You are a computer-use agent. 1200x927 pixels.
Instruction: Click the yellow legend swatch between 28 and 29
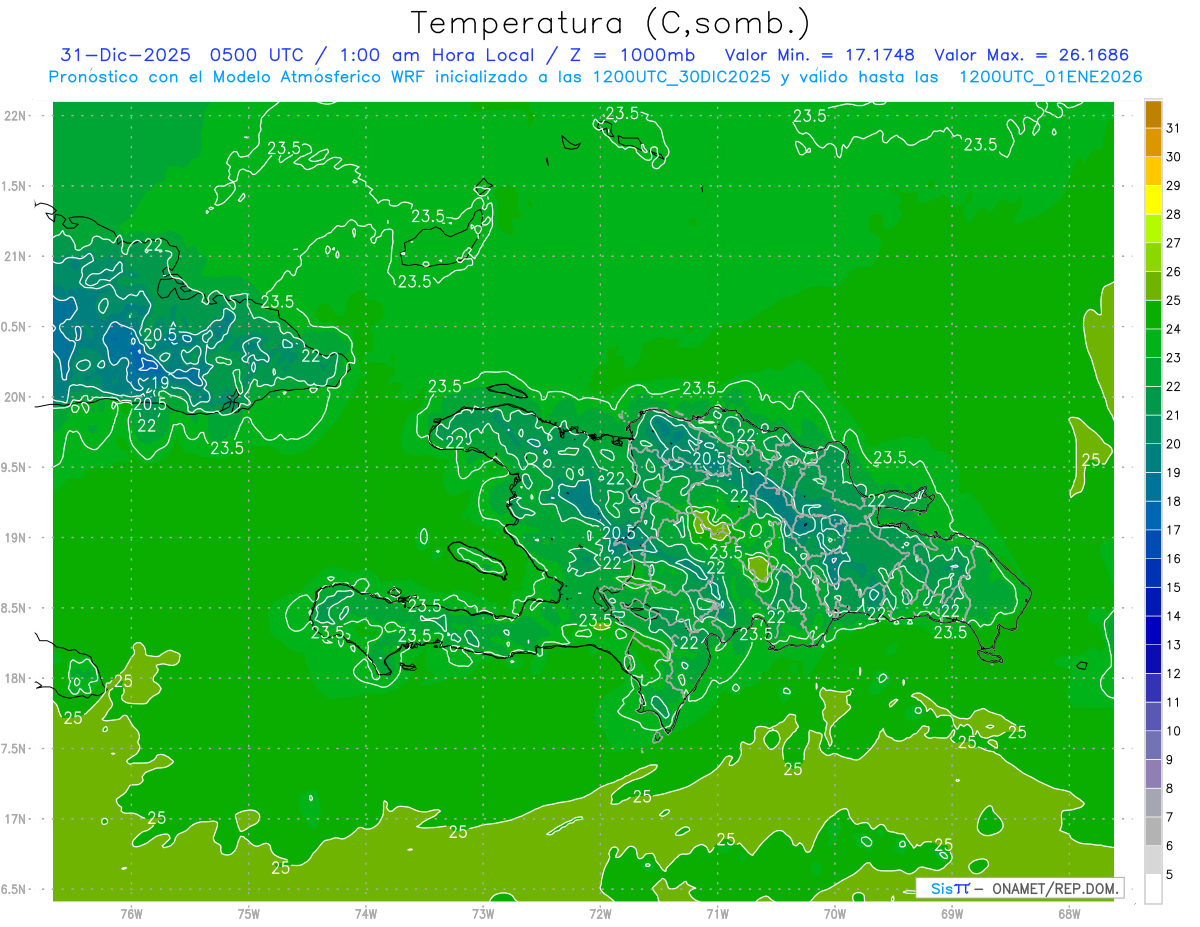tap(1153, 200)
